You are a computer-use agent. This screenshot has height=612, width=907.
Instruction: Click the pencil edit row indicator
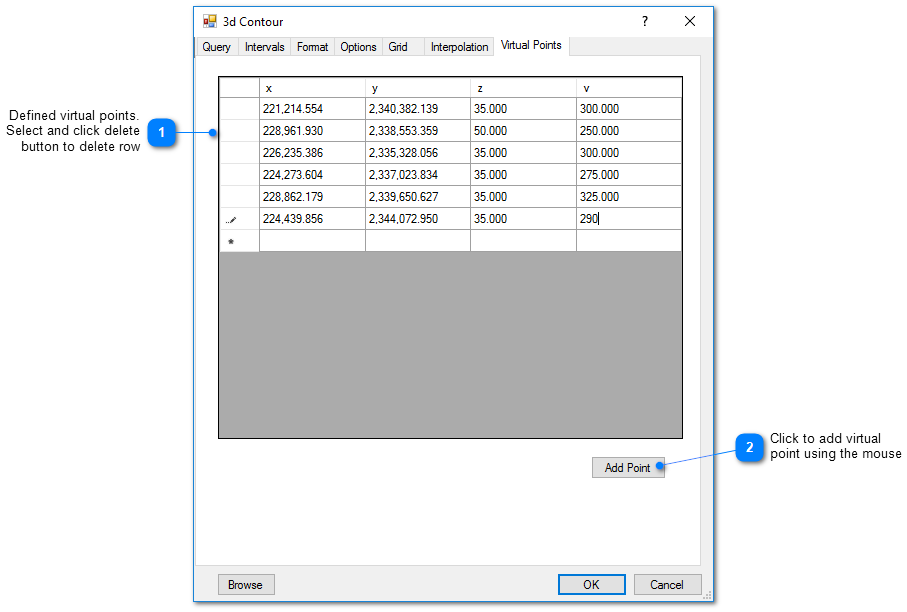[x=232, y=219]
